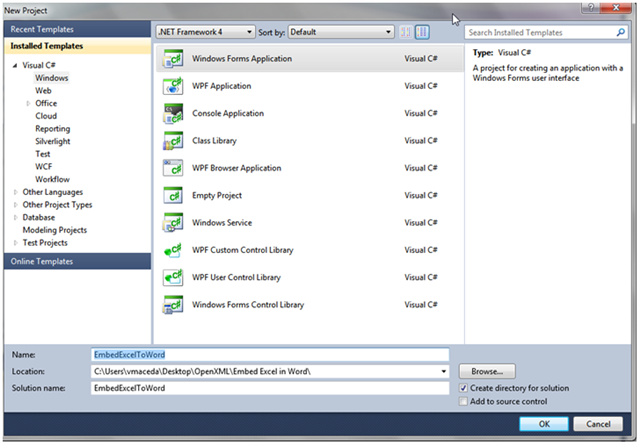
Task: Select Windows Forms Control Library name
Action: (x=248, y=305)
